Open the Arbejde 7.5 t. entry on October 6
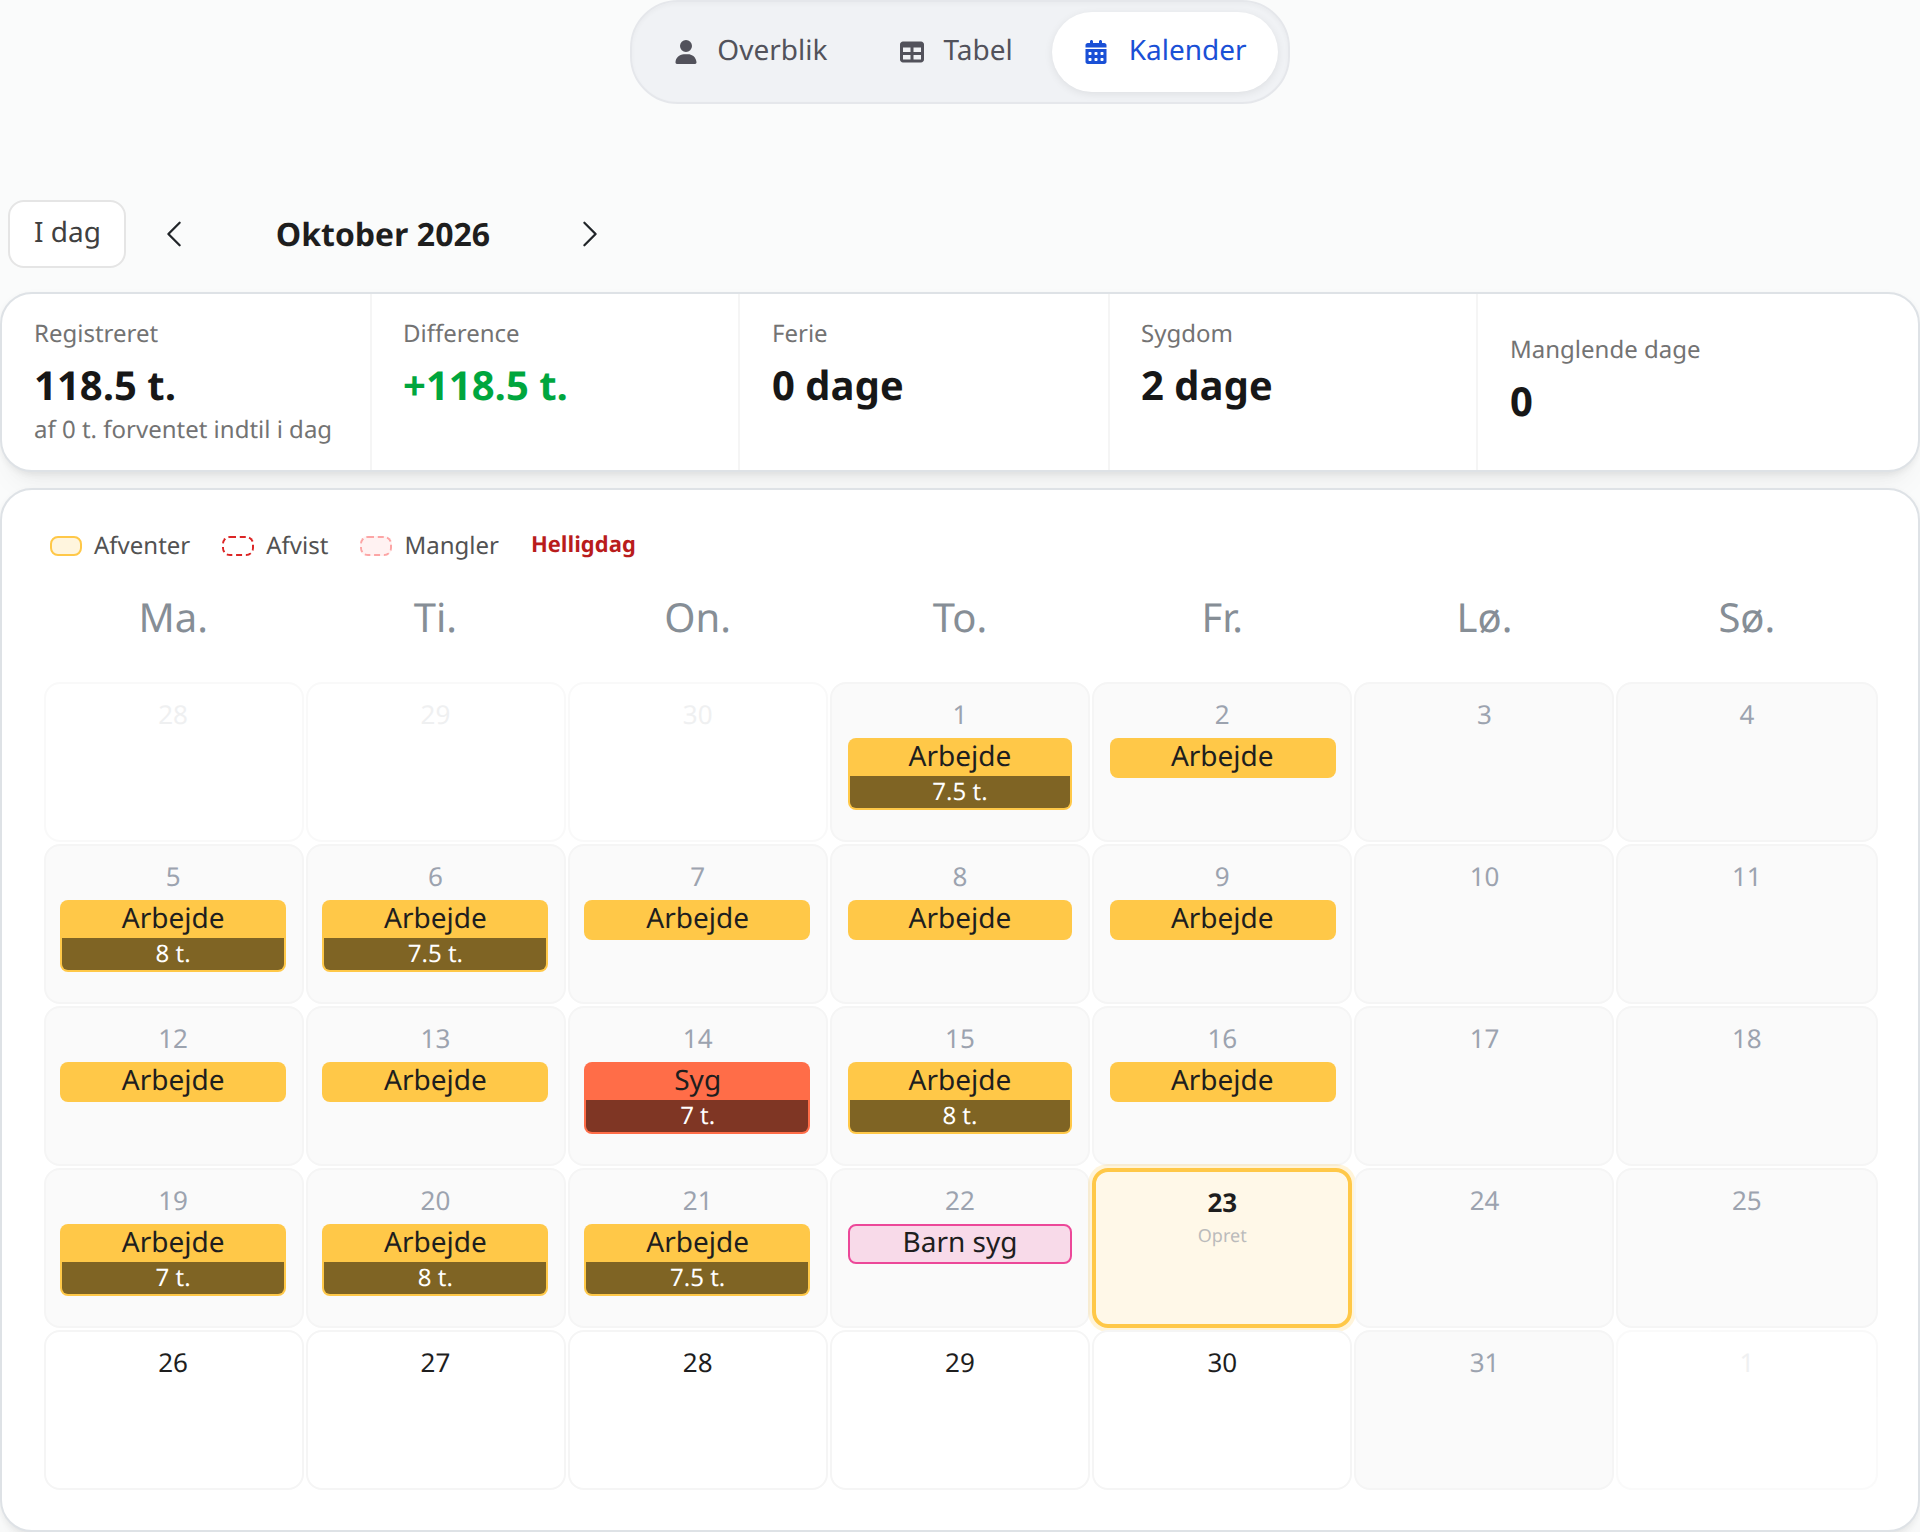 coord(435,936)
